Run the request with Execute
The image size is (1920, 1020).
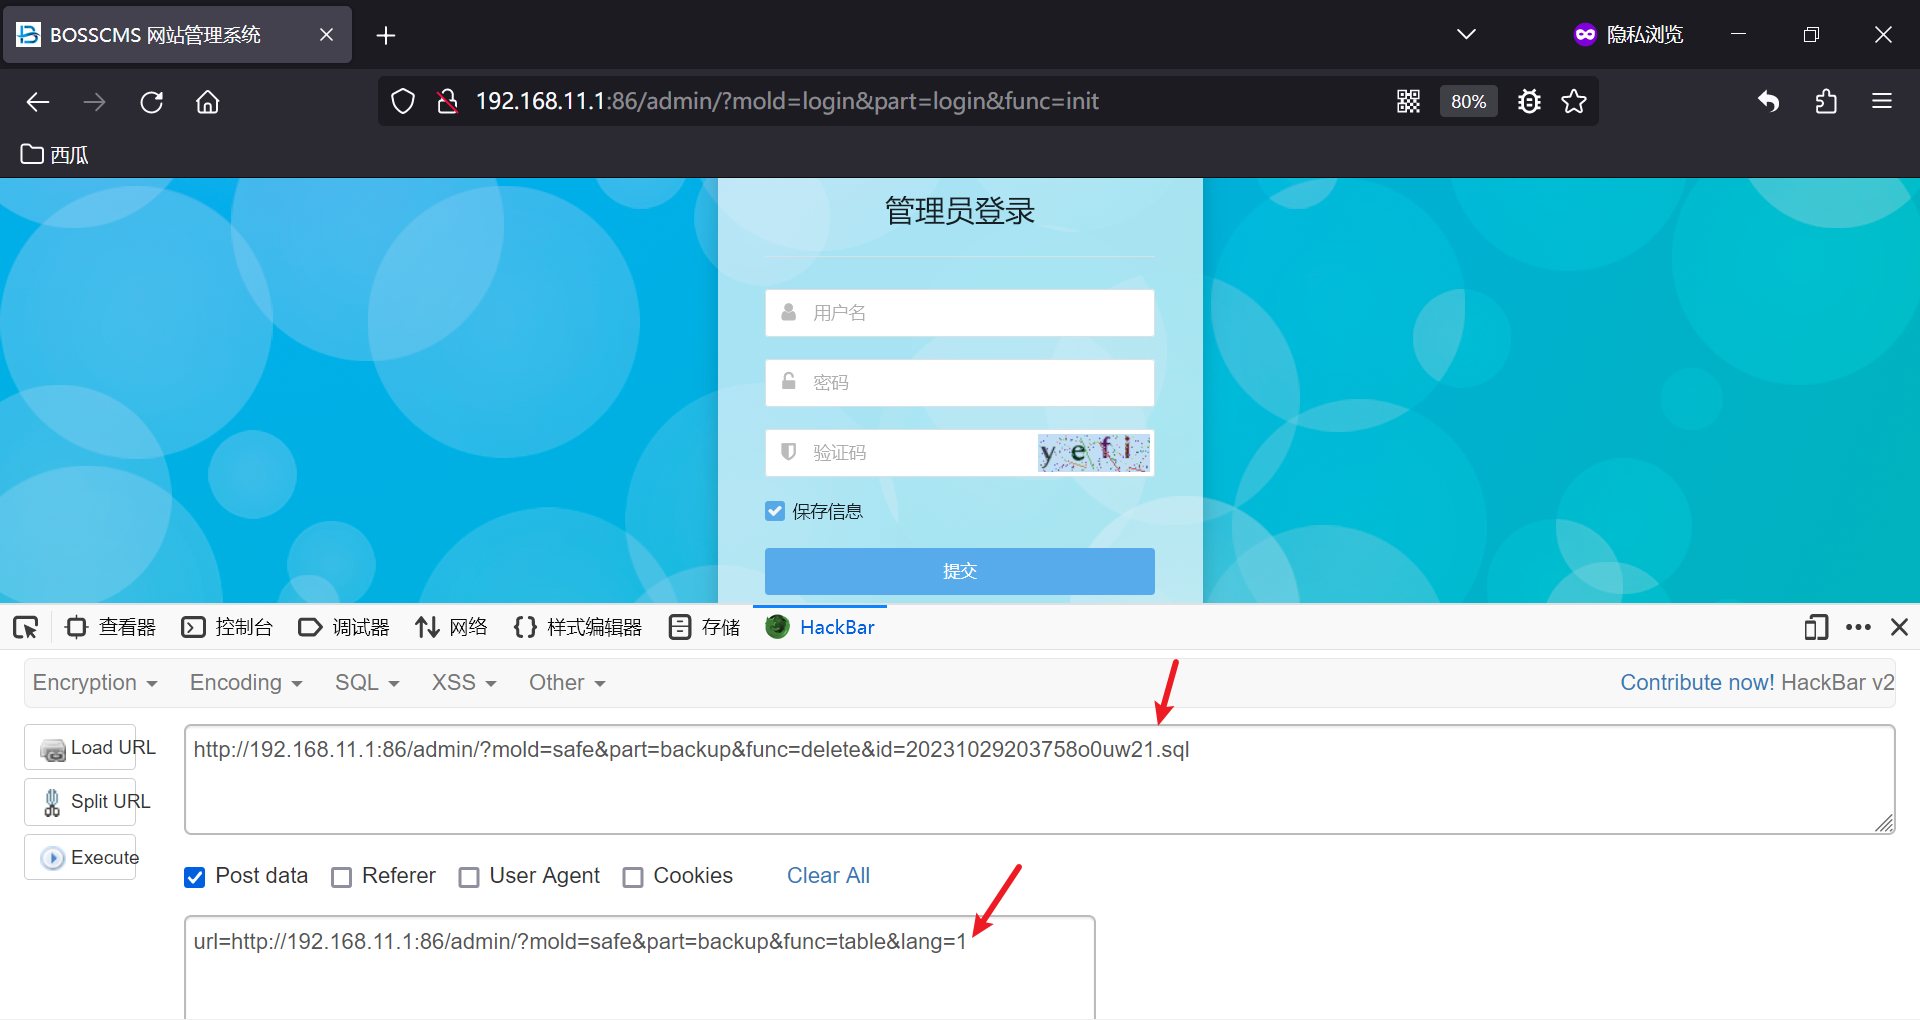[x=80, y=858]
